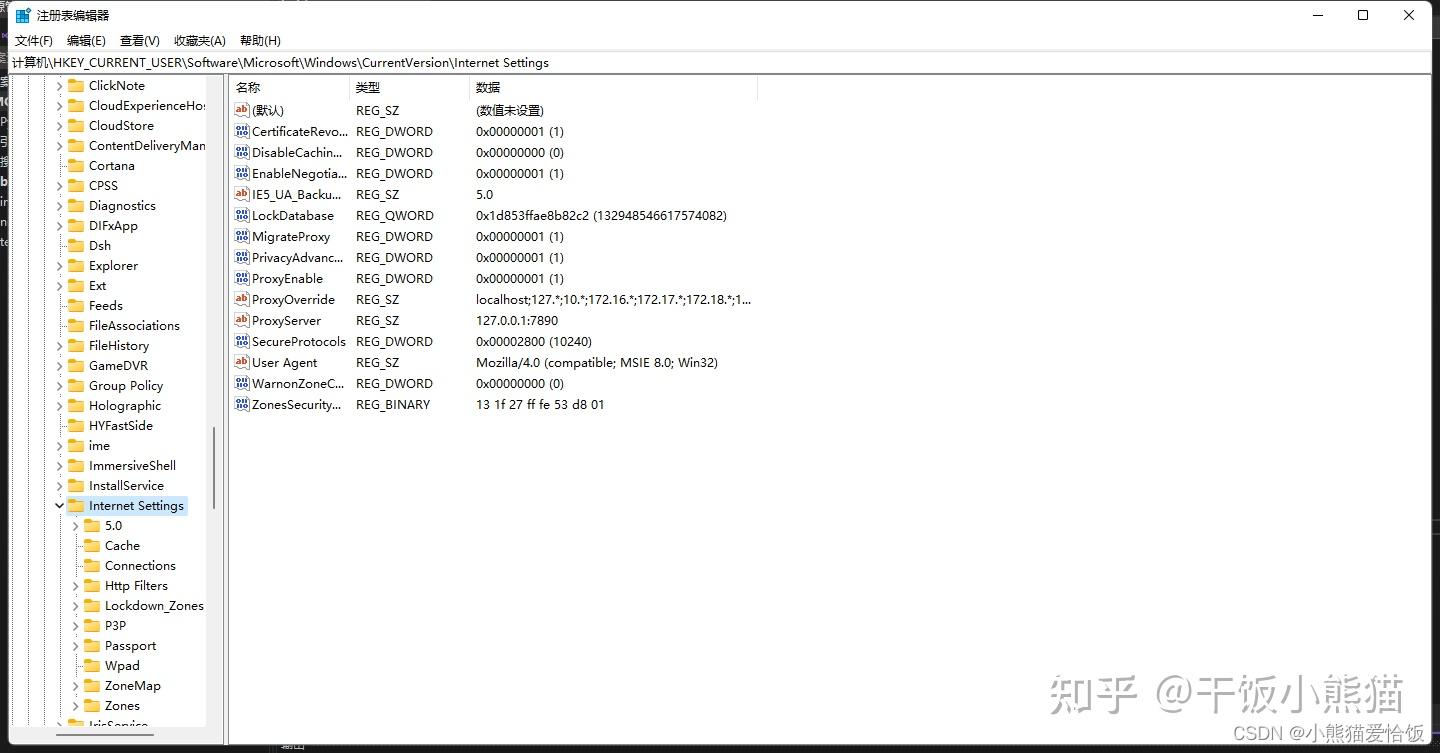The height and width of the screenshot is (753, 1440).
Task: Click inside the registry path address bar
Action: tap(400, 62)
